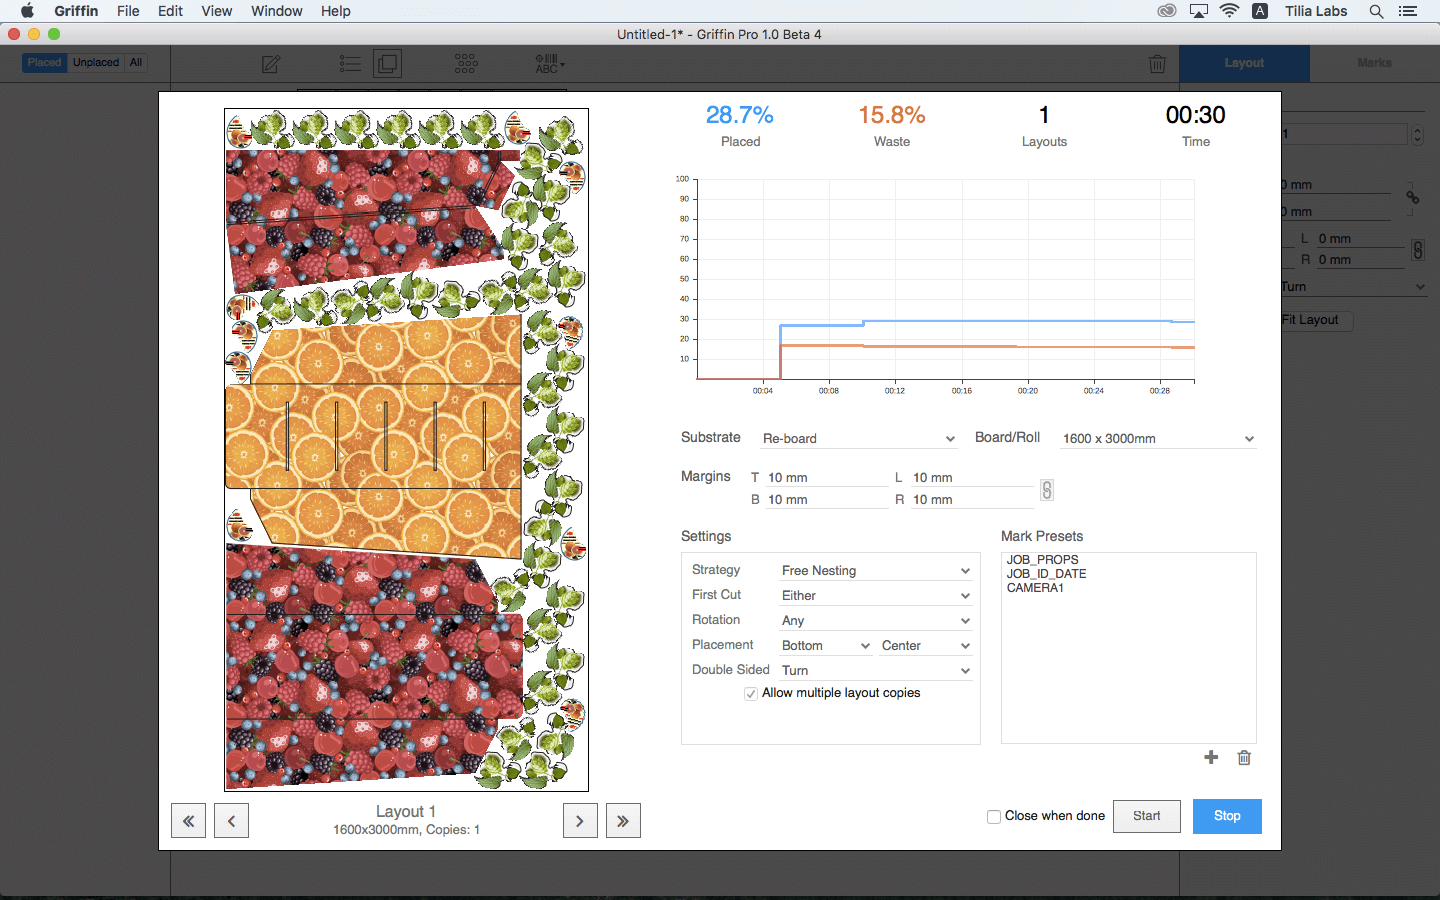Screen dimensions: 1440x900
Task: Click the Start button
Action: coord(1146,816)
